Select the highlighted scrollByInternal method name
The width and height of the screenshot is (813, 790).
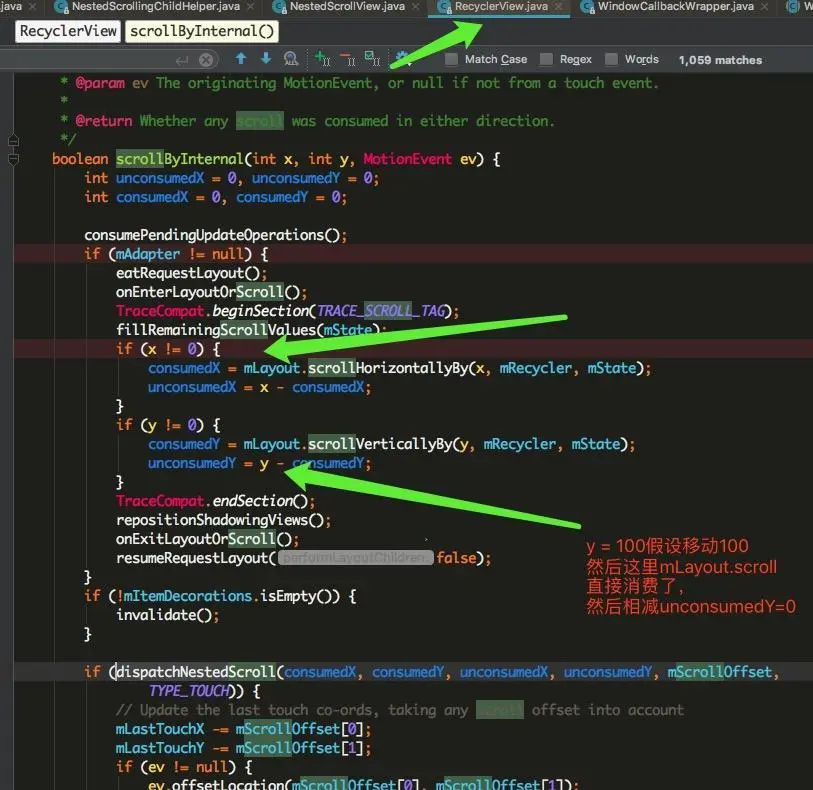tap(177, 158)
